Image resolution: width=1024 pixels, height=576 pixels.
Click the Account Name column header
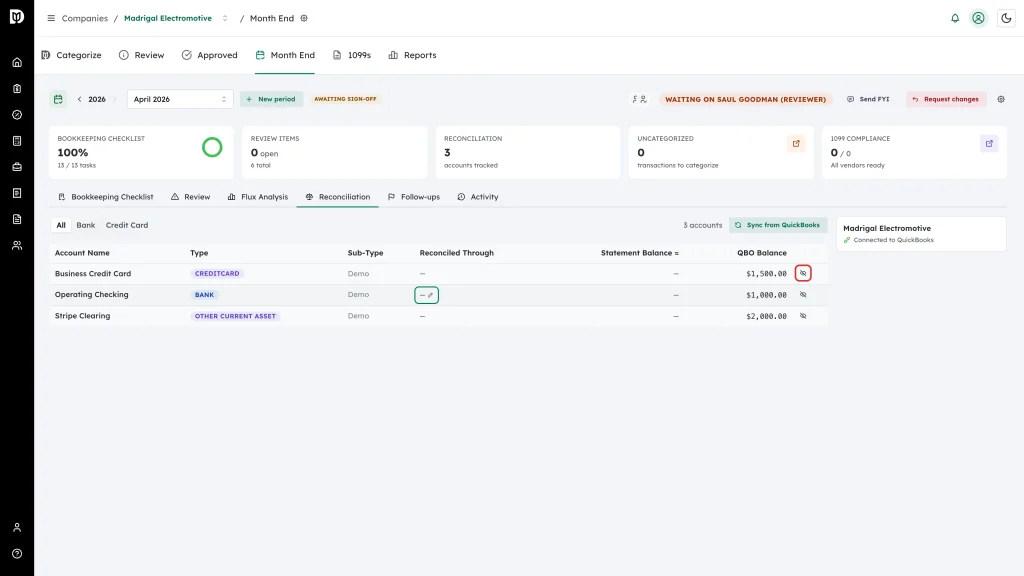pyautogui.click(x=82, y=253)
